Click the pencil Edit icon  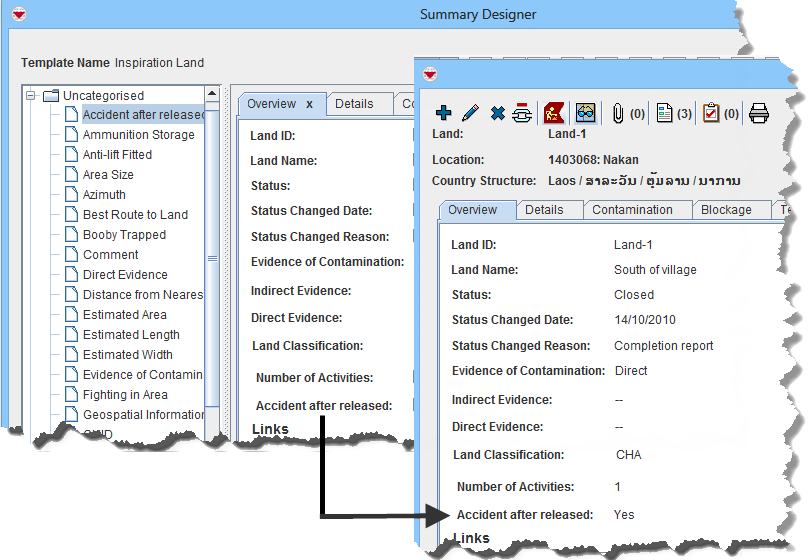[x=470, y=113]
